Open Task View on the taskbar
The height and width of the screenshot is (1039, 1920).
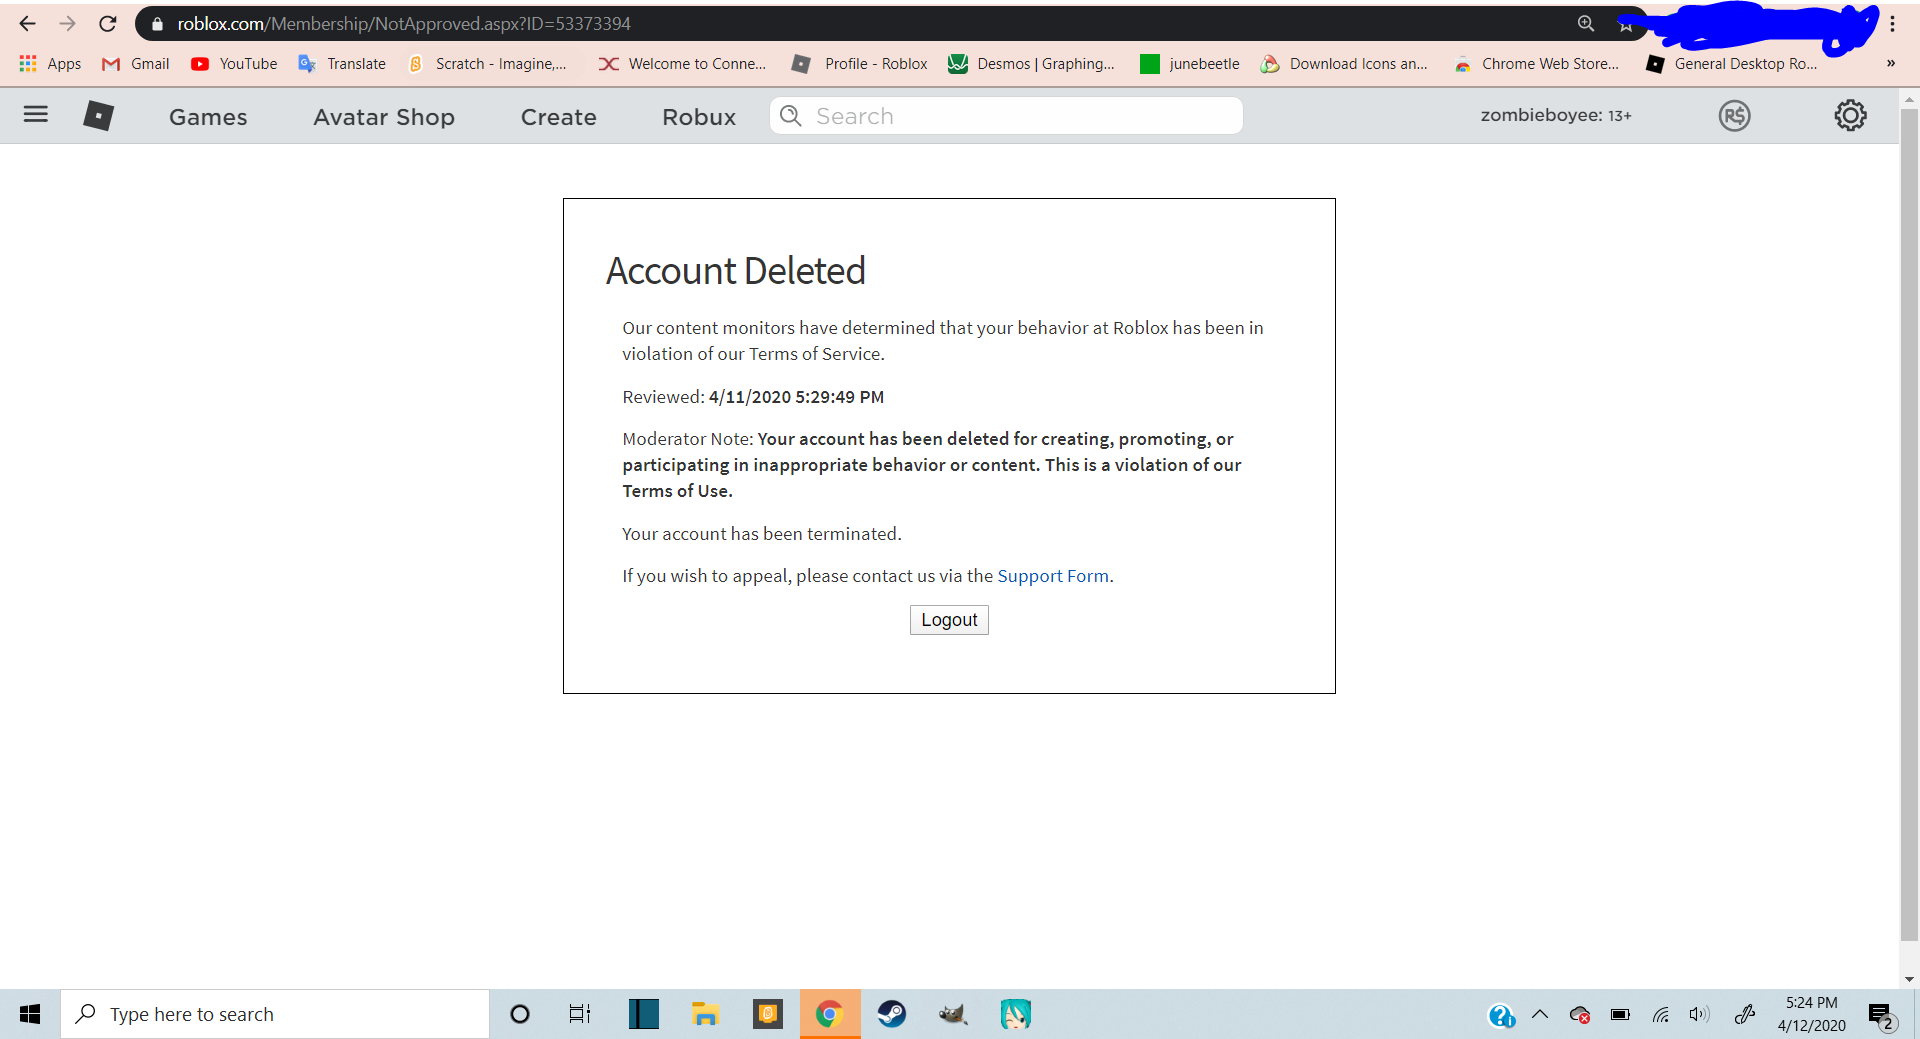tap(580, 1014)
